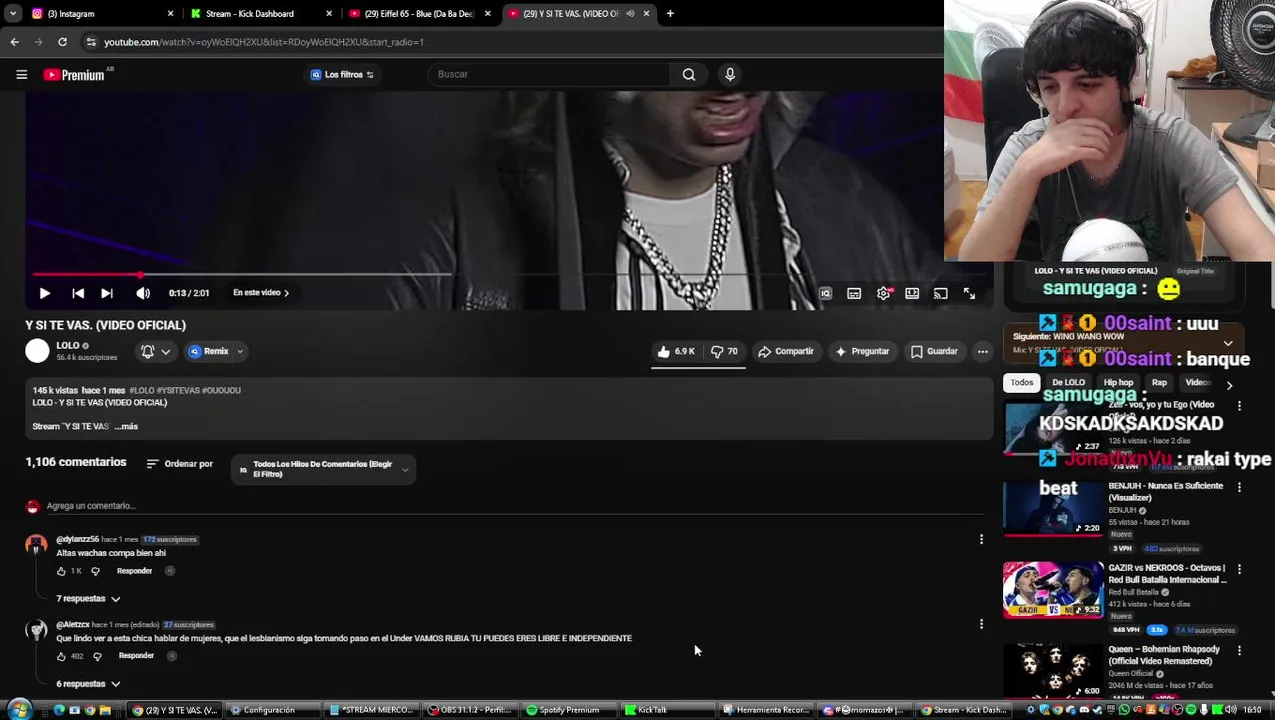The height and width of the screenshot is (720, 1275).
Task: Open a new browser tab
Action: pos(670,13)
